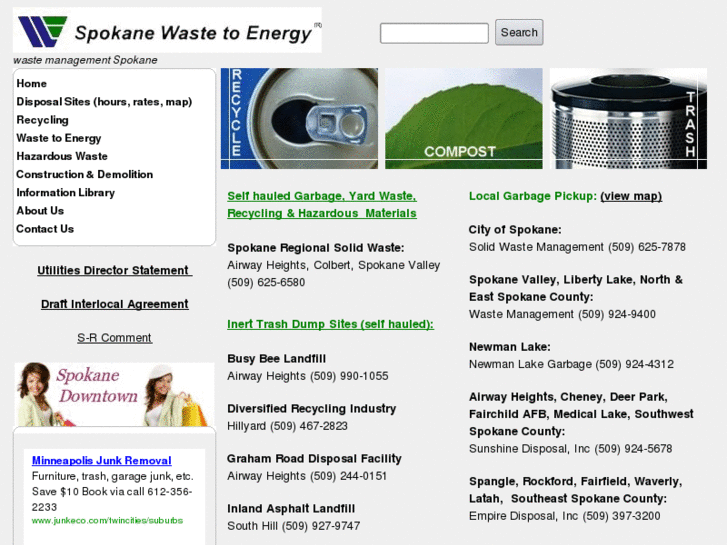Click the Recycle can banner image

(x=300, y=118)
